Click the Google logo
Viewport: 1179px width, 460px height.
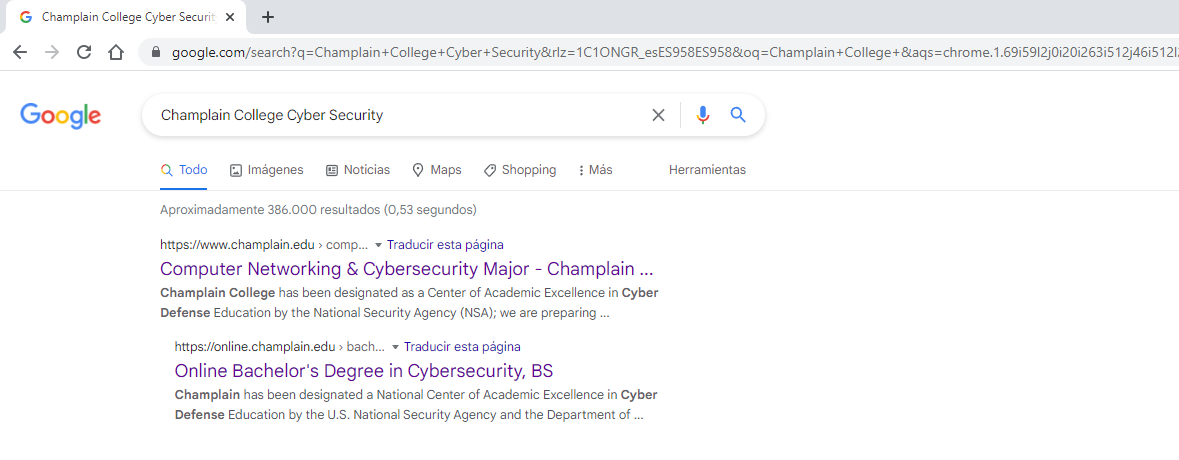click(61, 115)
